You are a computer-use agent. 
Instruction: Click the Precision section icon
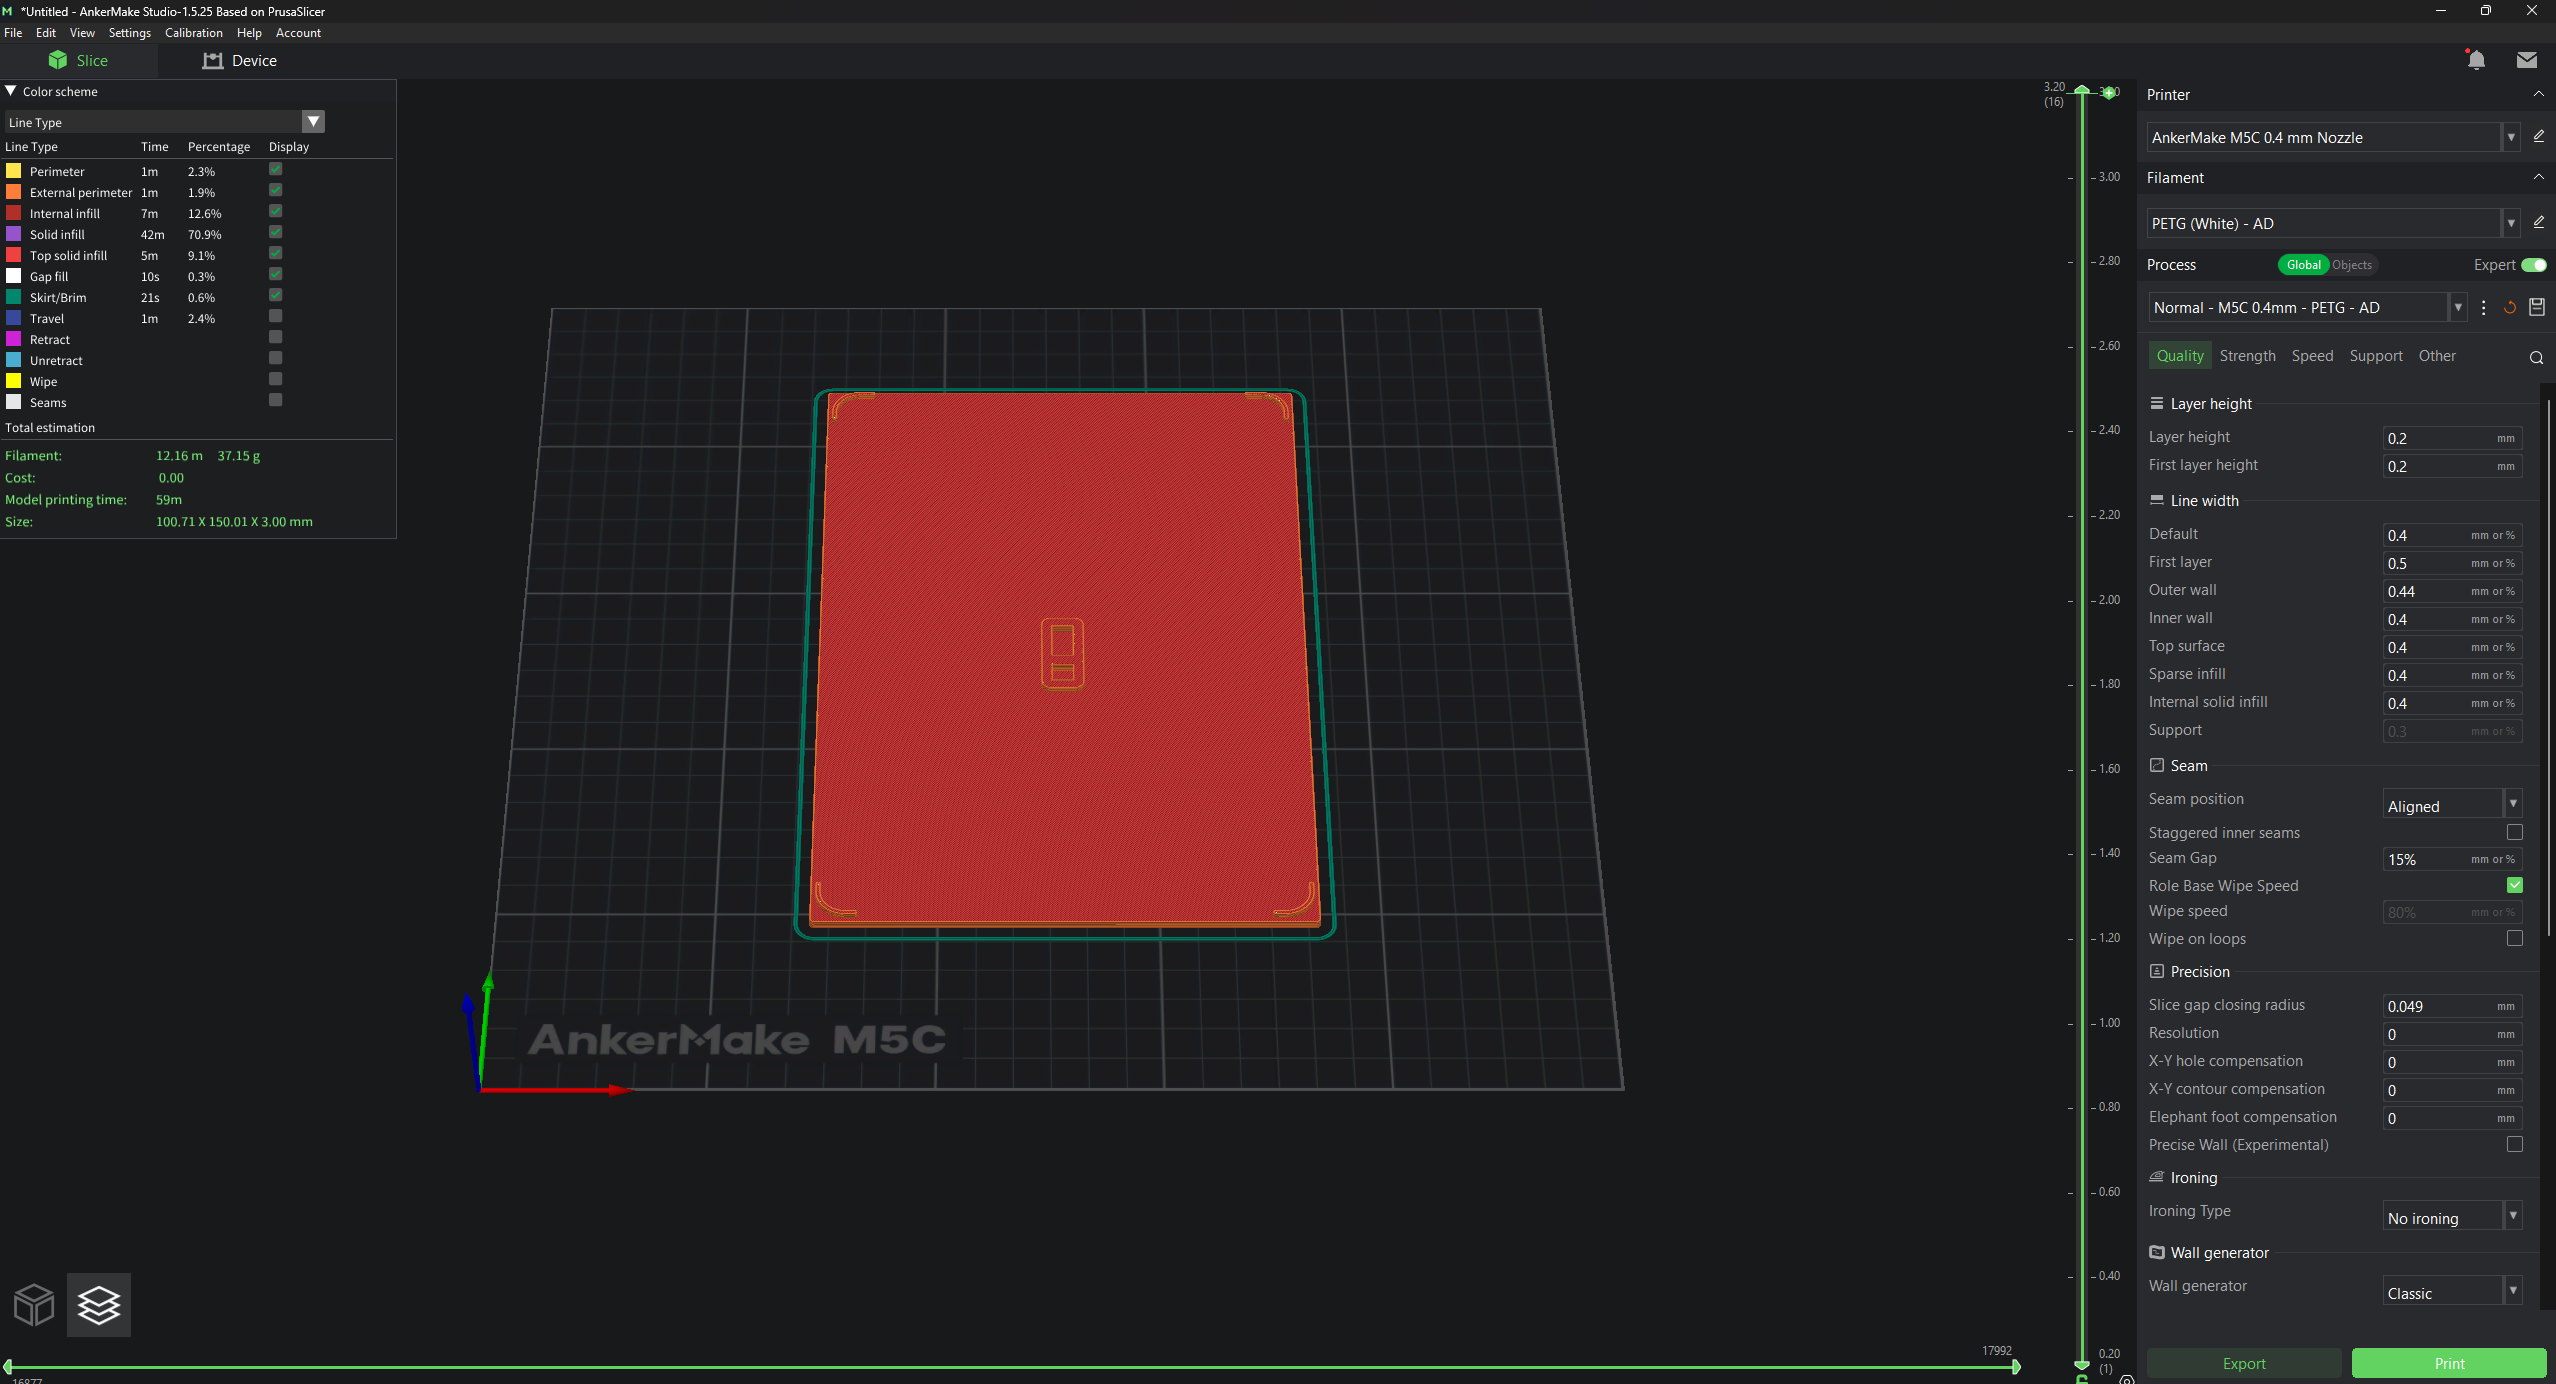click(x=2157, y=971)
